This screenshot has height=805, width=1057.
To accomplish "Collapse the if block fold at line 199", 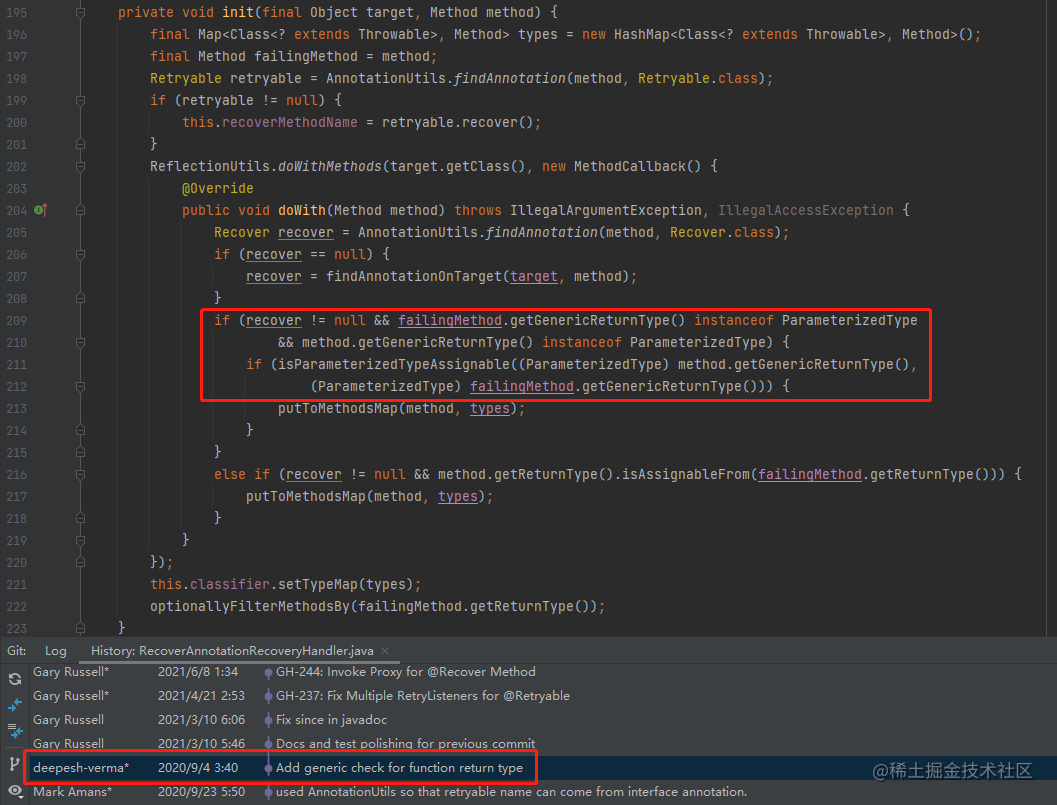I will [x=80, y=100].
